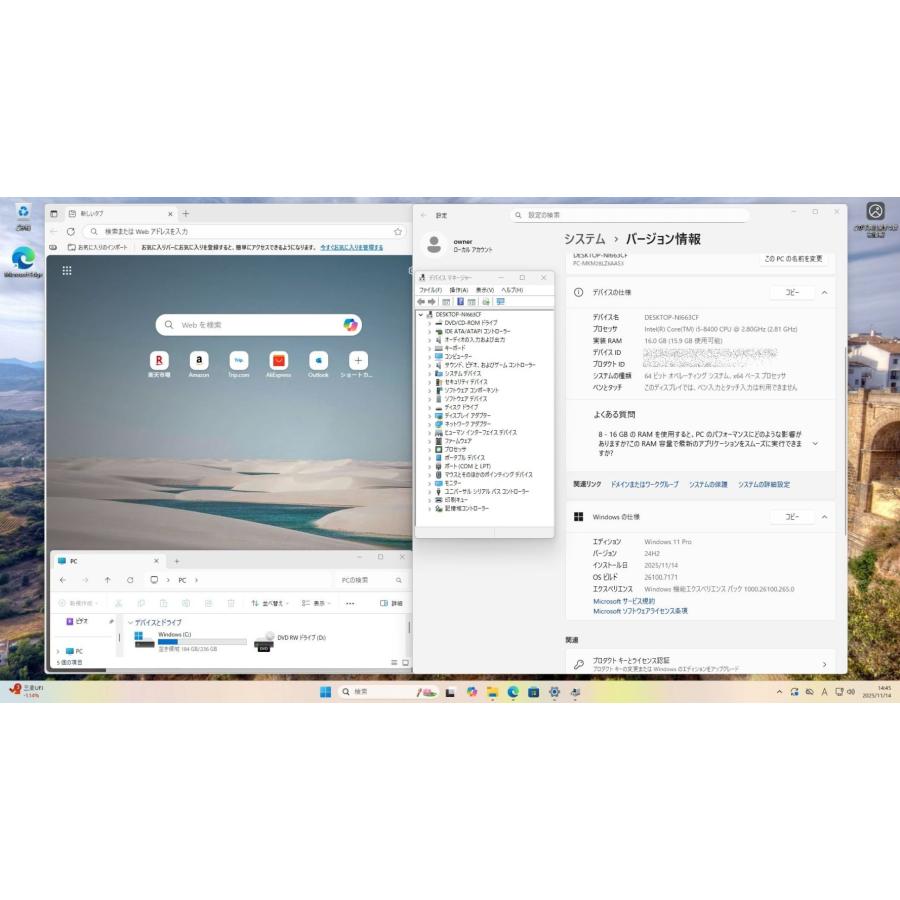The image size is (900, 900).
Task: Add this page to Edge favorites star
Action: (398, 231)
